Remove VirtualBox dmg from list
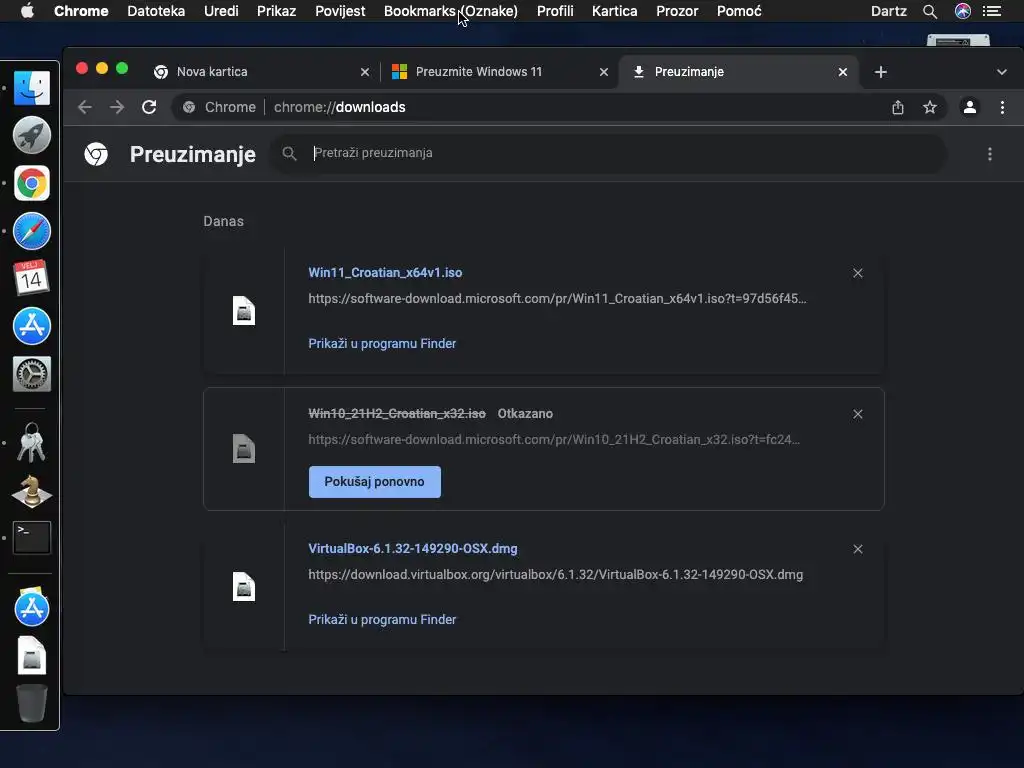Screen dimensions: 1024x768 tap(858, 549)
